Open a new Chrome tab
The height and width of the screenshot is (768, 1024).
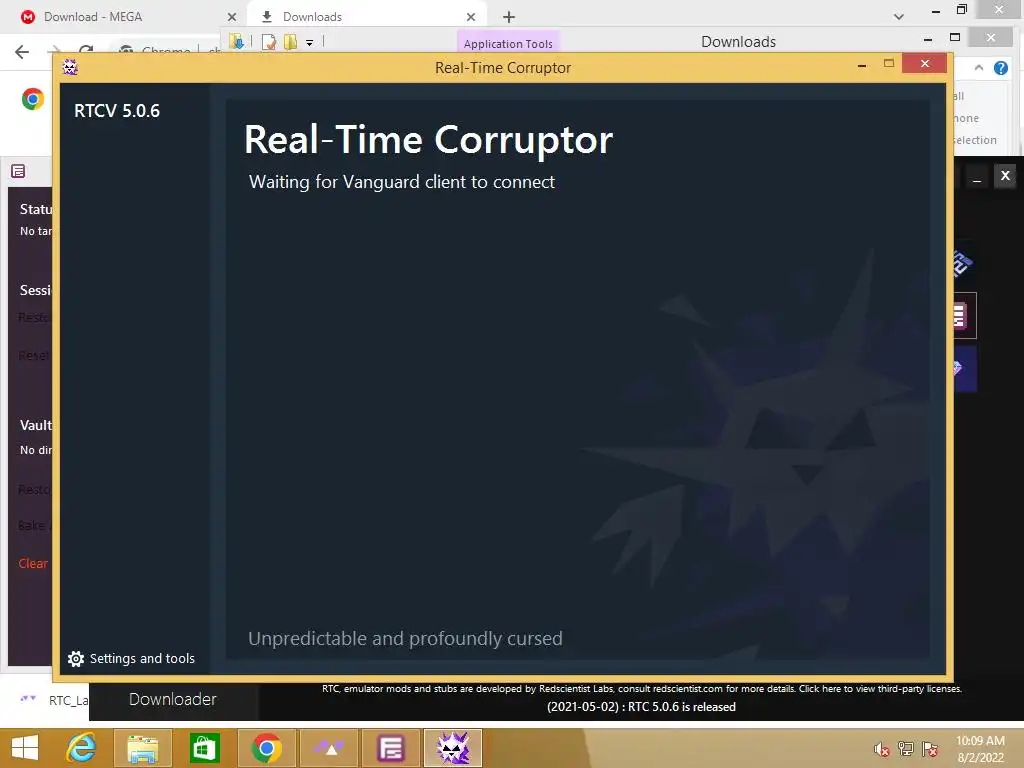(509, 17)
